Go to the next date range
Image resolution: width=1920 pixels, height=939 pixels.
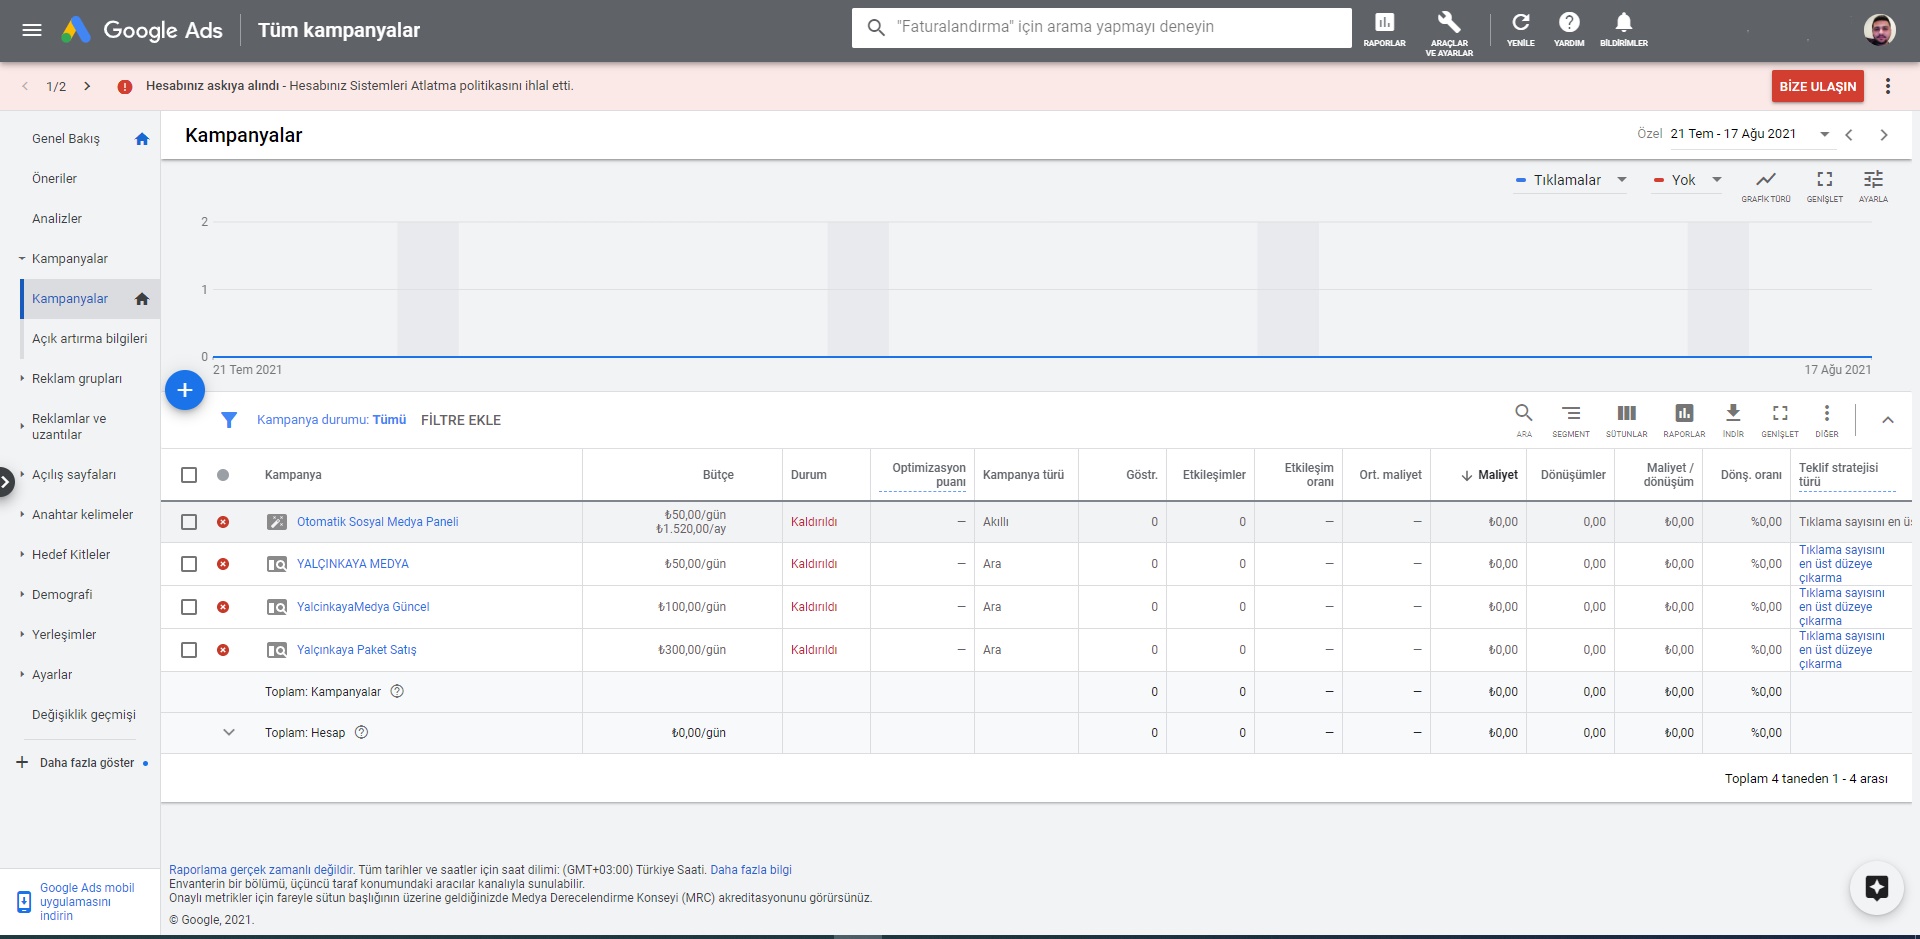coord(1884,135)
